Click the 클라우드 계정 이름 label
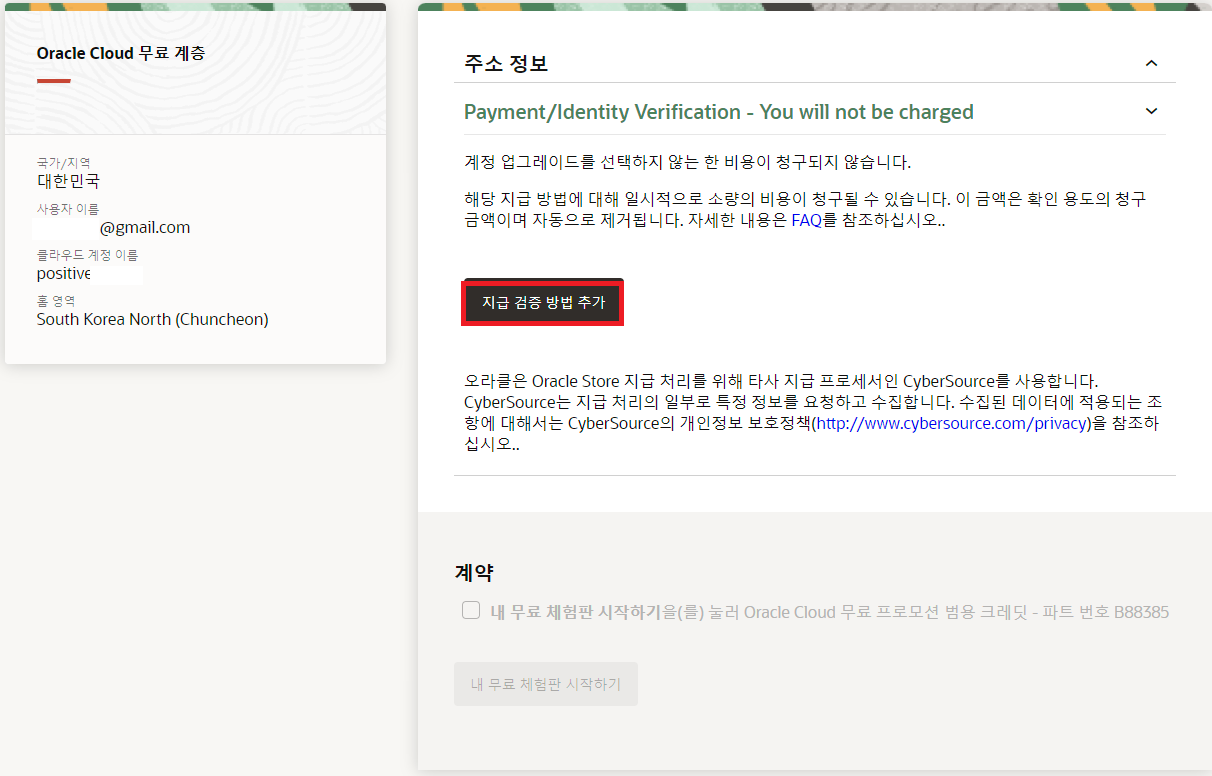This screenshot has height=776, width=1212. (87, 255)
